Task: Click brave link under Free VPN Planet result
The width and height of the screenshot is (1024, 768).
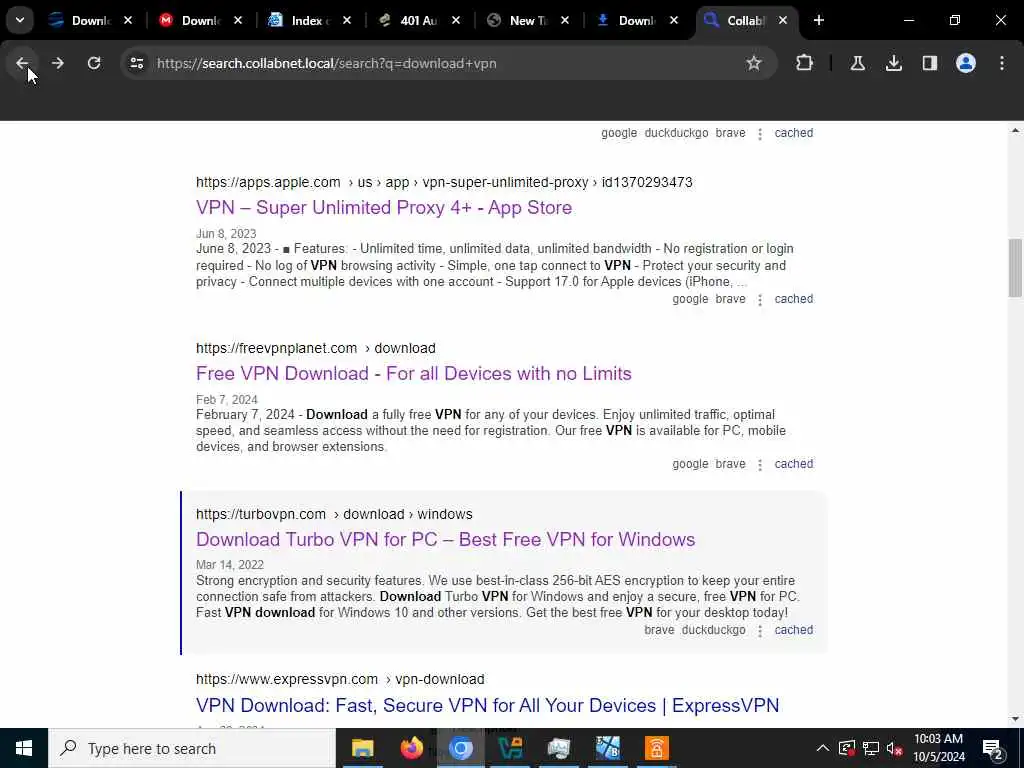Action: coord(730,464)
